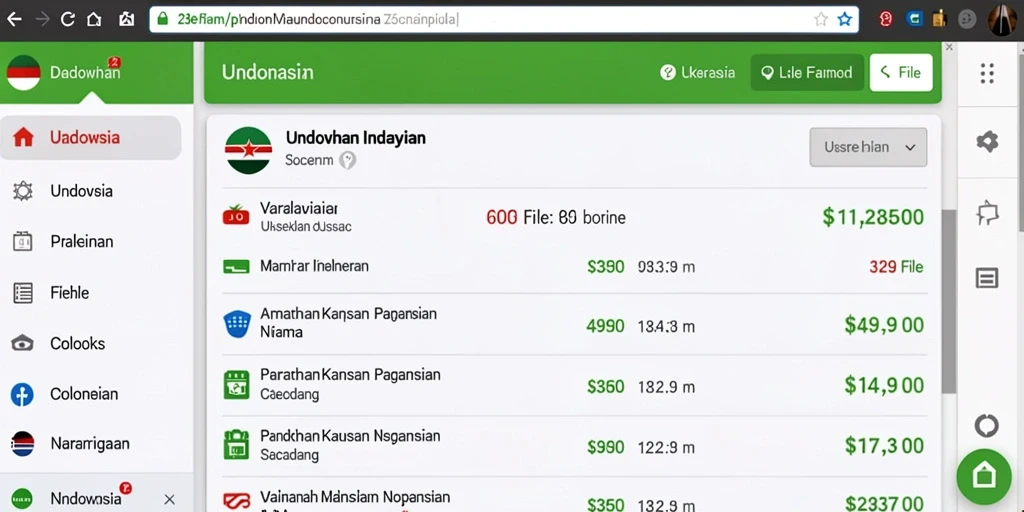This screenshot has width=1024, height=512.
Task: Click the content area vertical scrollbar
Action: click(948, 302)
